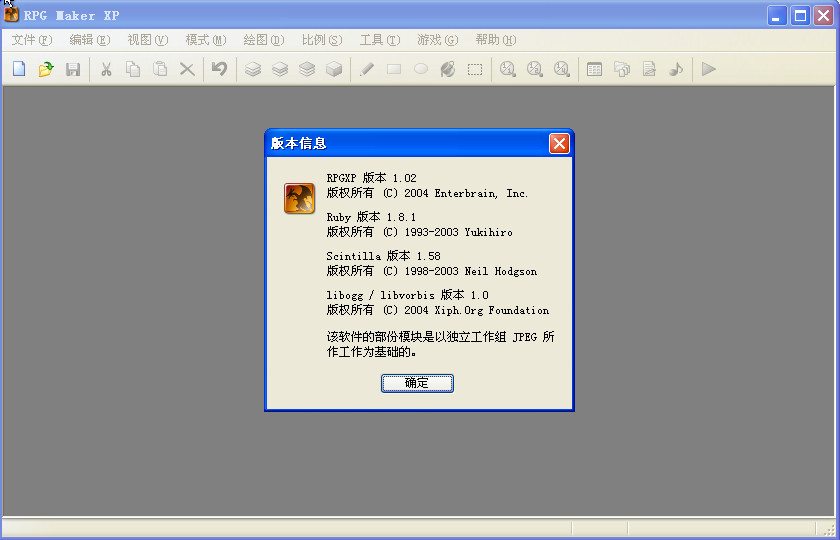Image resolution: width=840 pixels, height=540 pixels.
Task: Click the 'Ruby 版本 1.8.1' text
Action: coord(371,217)
